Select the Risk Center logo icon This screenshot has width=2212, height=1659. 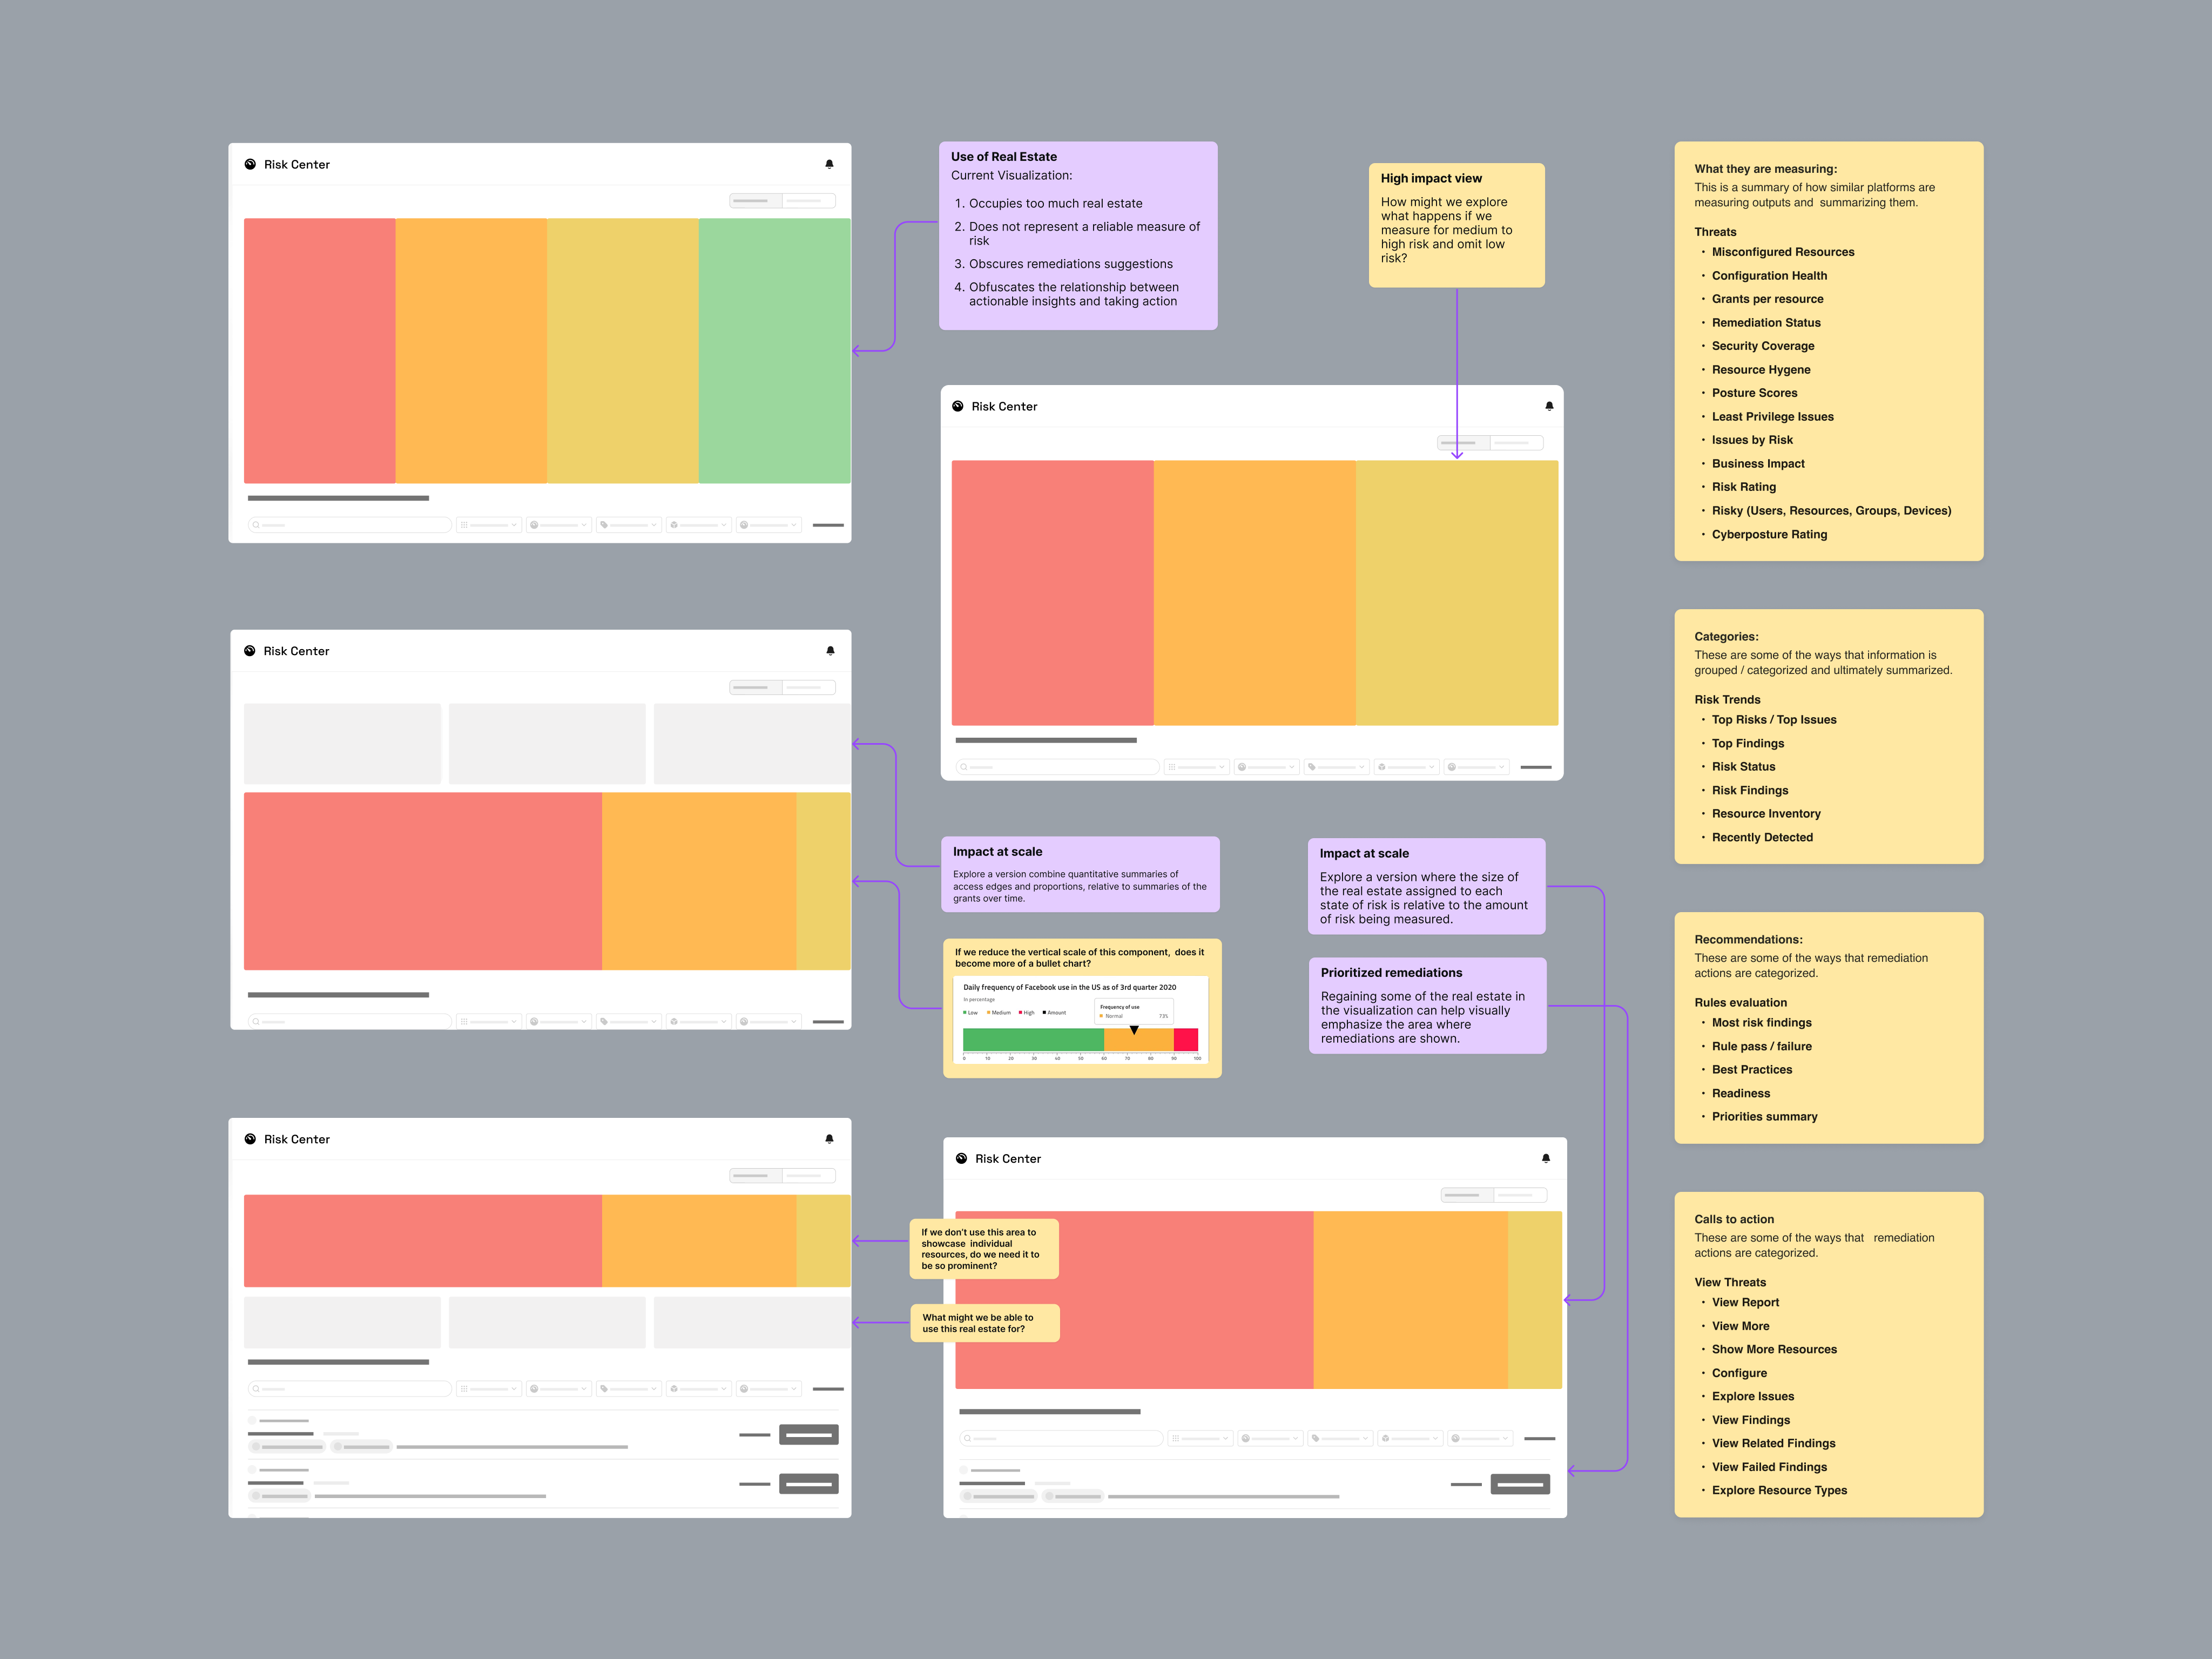tap(250, 164)
